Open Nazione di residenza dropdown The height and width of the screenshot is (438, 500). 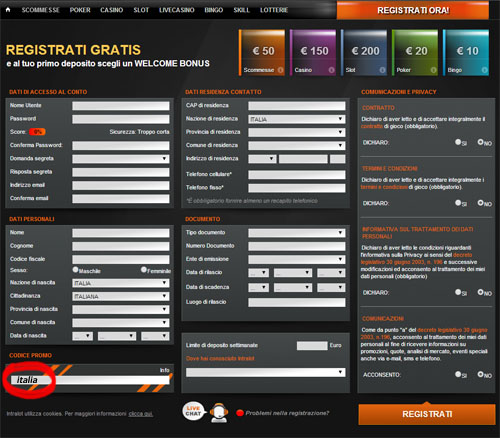click(x=297, y=119)
